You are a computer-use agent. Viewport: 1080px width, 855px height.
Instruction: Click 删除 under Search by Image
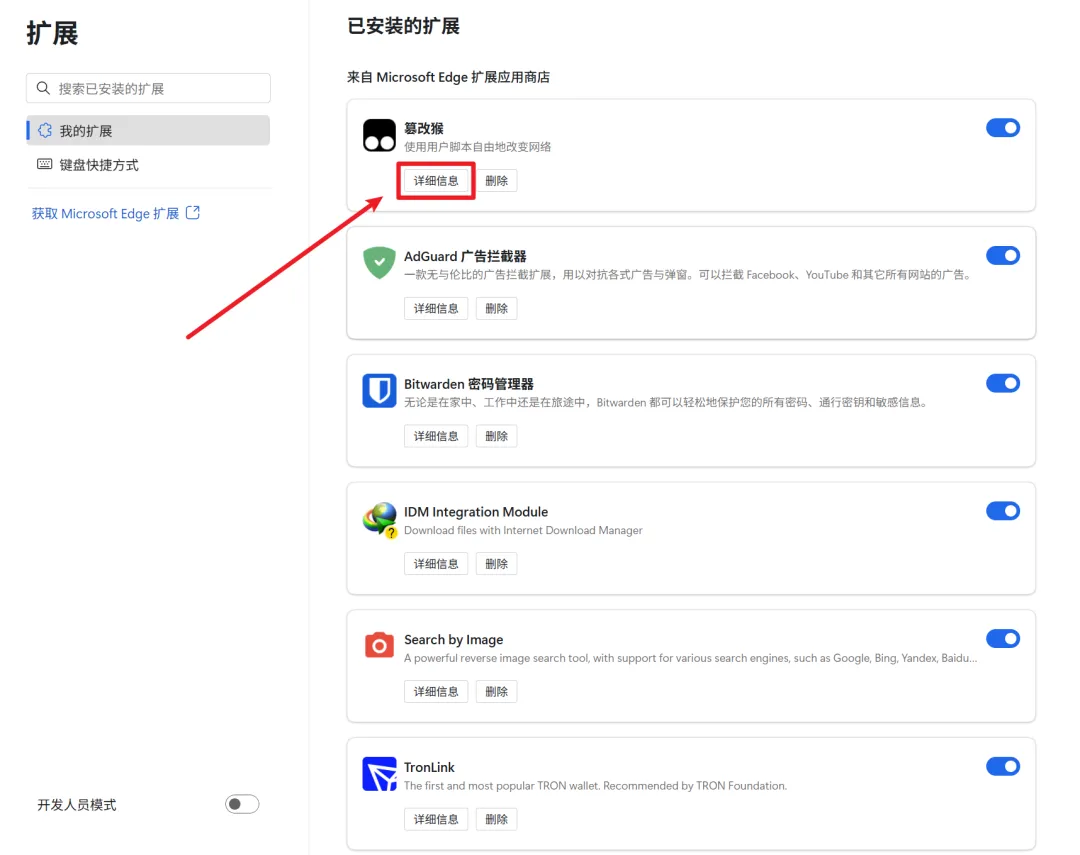point(497,692)
